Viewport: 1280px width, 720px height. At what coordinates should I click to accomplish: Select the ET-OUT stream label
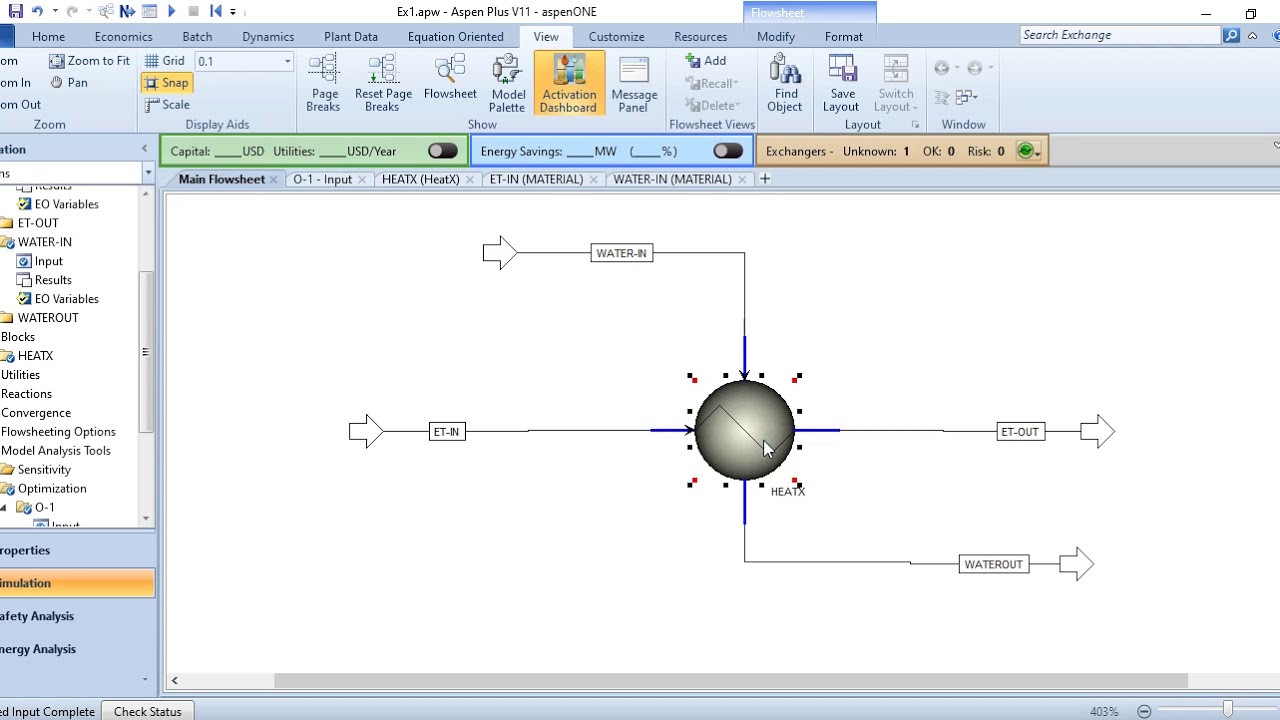click(x=1020, y=432)
